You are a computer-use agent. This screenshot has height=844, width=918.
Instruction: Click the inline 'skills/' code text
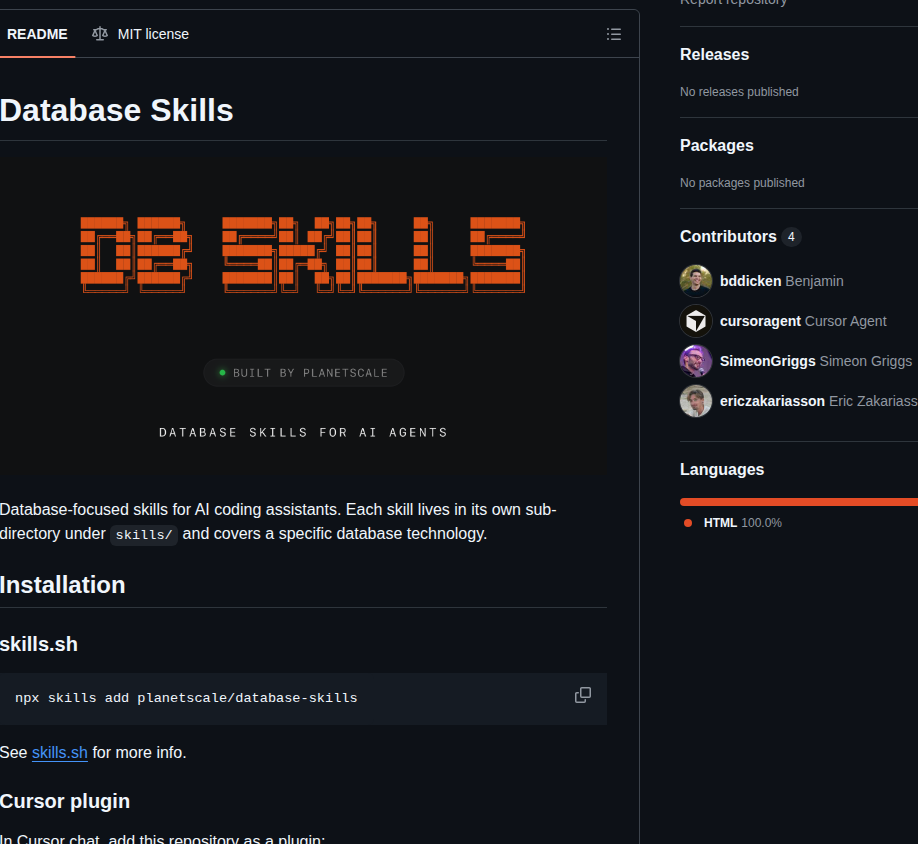(144, 534)
